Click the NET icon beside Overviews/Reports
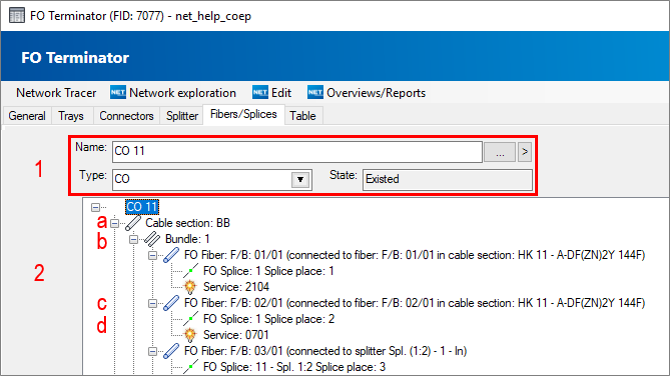This screenshot has width=670, height=376. [x=315, y=92]
